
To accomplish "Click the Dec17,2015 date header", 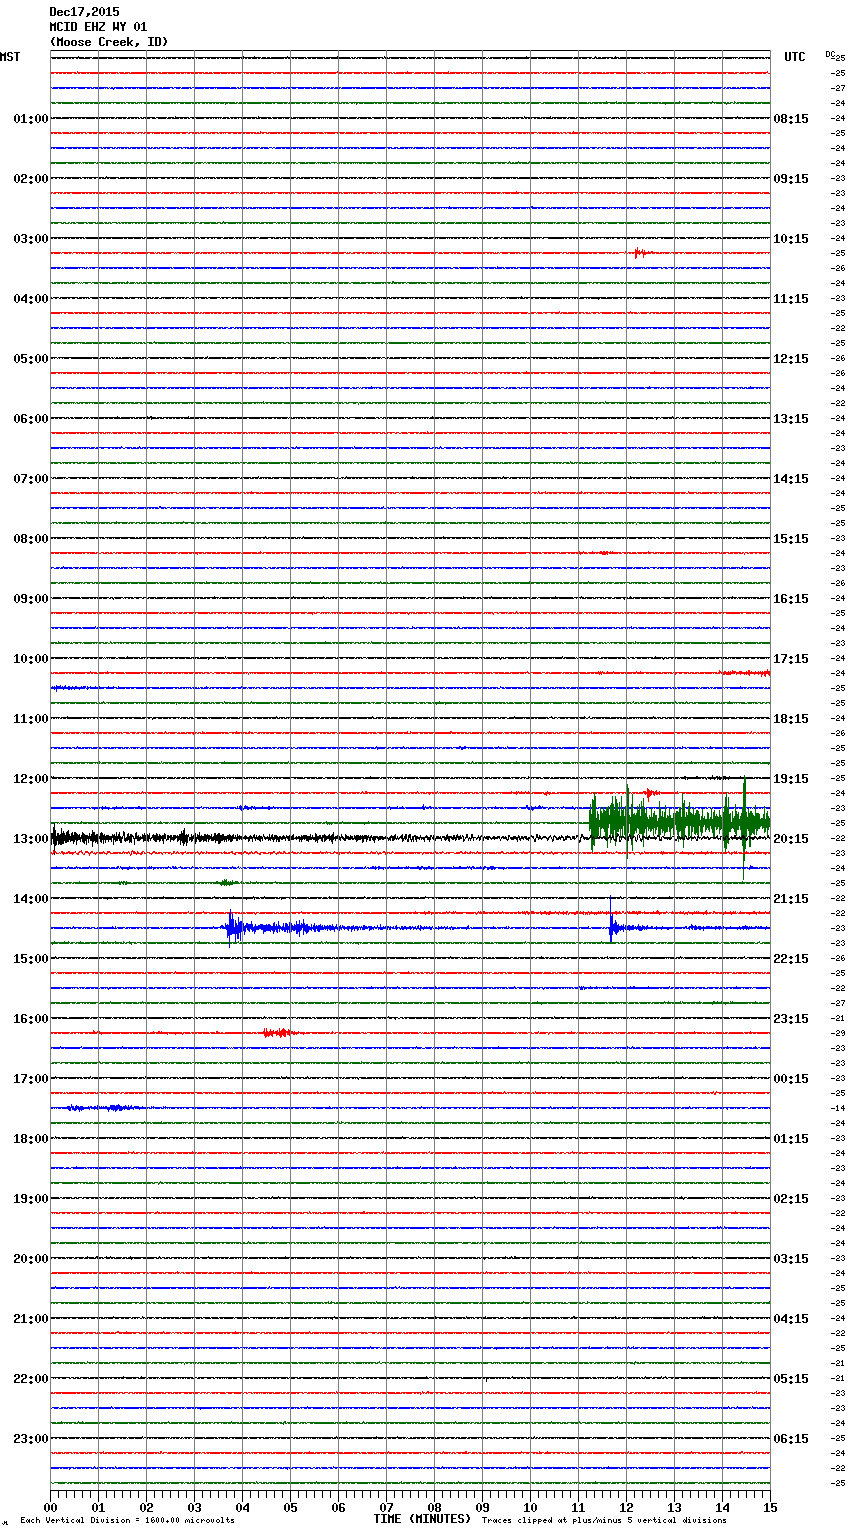I will pyautogui.click(x=84, y=12).
